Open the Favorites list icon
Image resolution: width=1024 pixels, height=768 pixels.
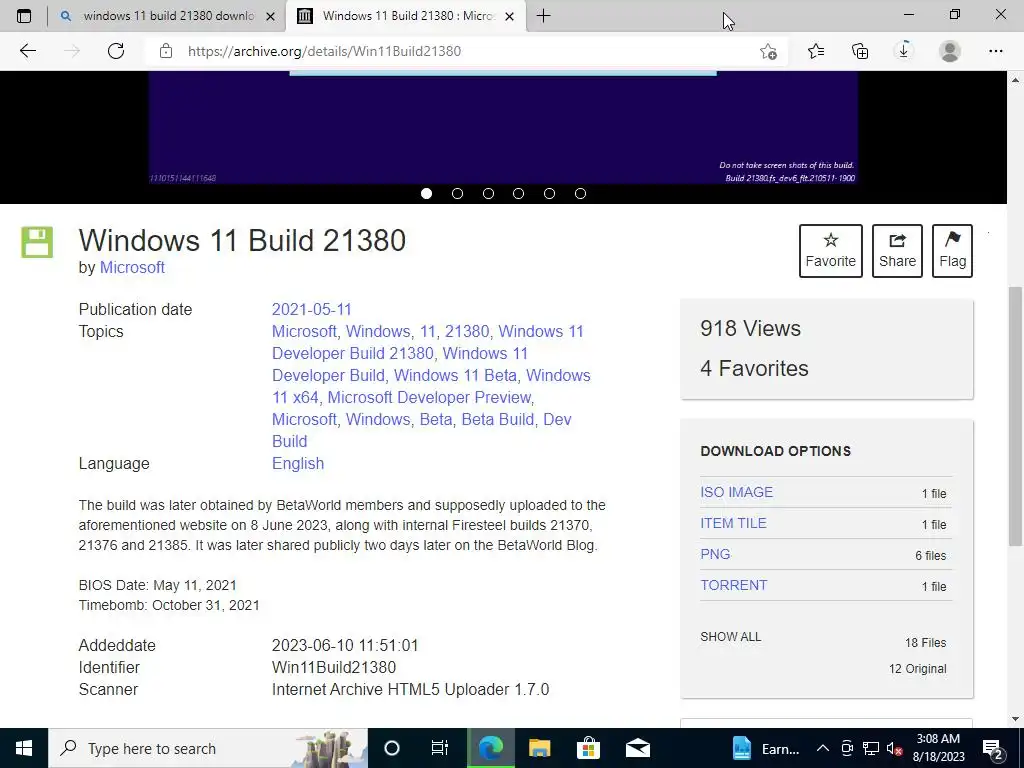(x=816, y=51)
